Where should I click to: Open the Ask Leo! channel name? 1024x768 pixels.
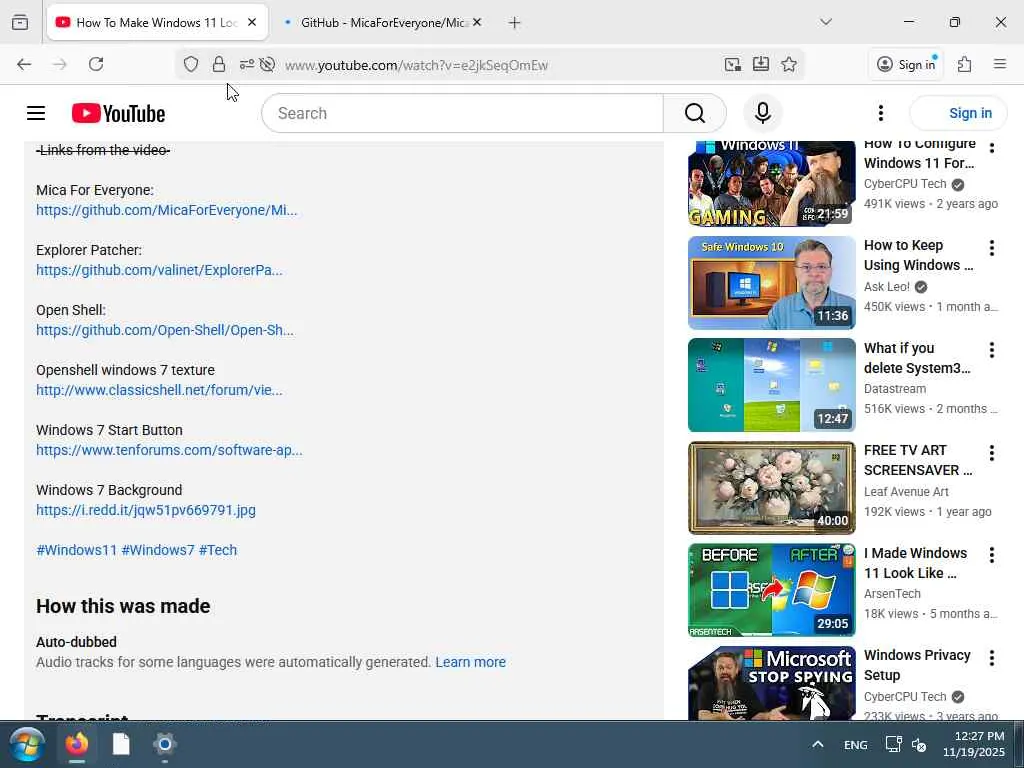point(887,287)
